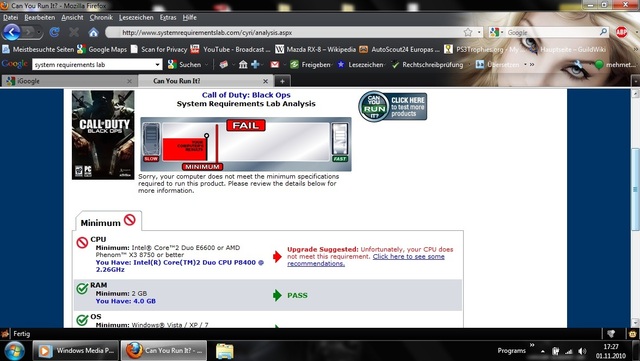Follow the Click here to see recommendations link
This screenshot has width=640, height=361.
click(x=366, y=260)
